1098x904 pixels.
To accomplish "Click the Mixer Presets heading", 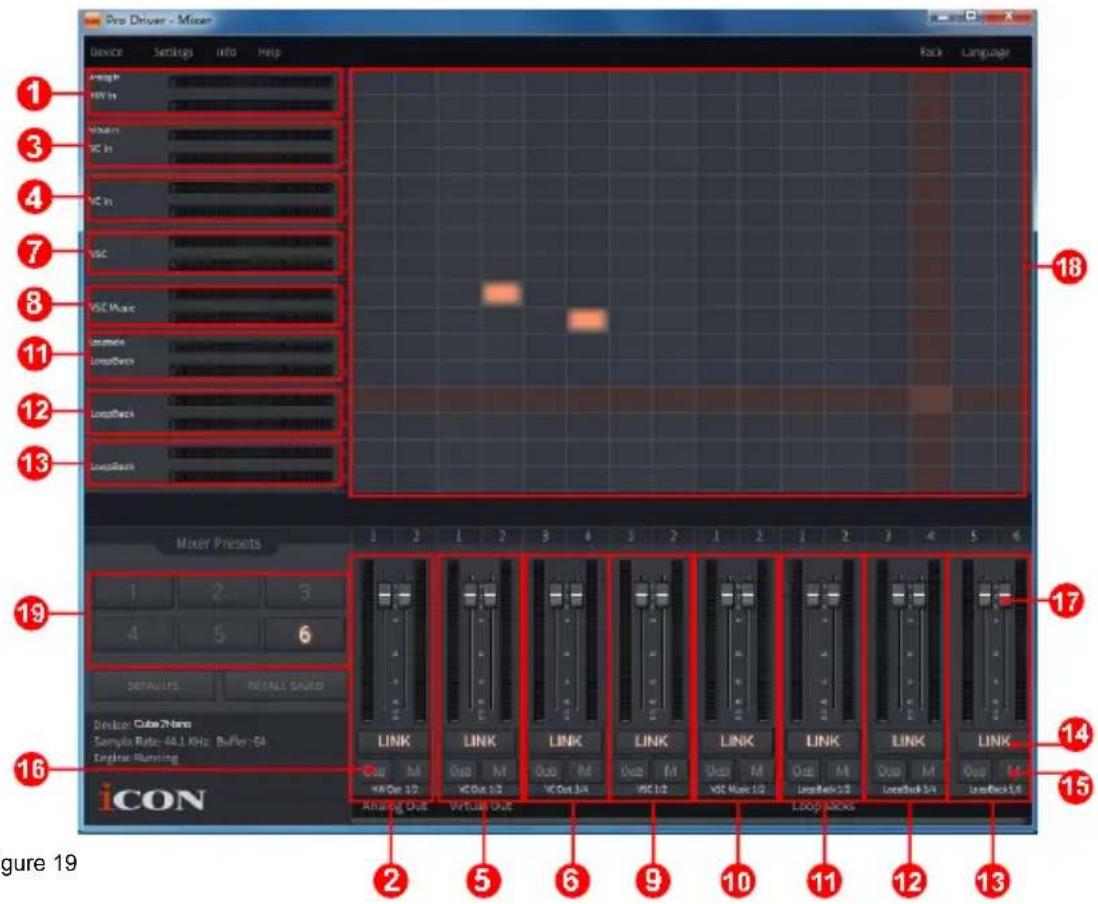I will [x=218, y=543].
